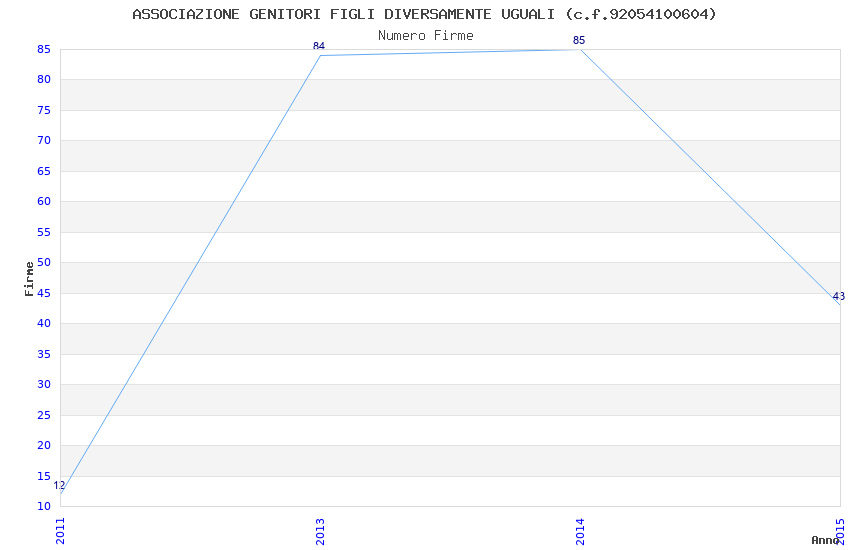The image size is (850, 550).
Task: Click the 'Numero Firme' subtitle
Action: (x=425, y=36)
